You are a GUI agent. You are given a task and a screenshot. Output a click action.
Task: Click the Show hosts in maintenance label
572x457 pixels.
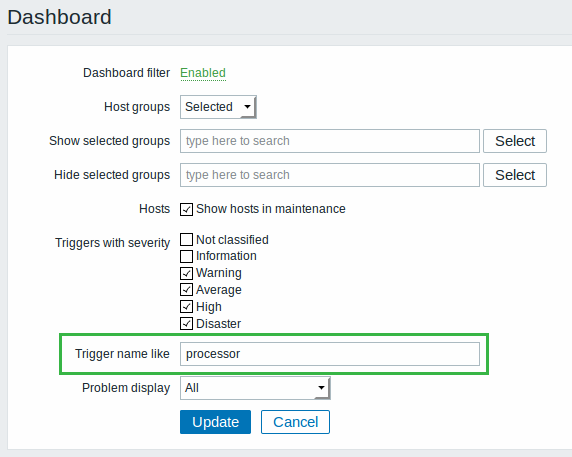(x=271, y=209)
